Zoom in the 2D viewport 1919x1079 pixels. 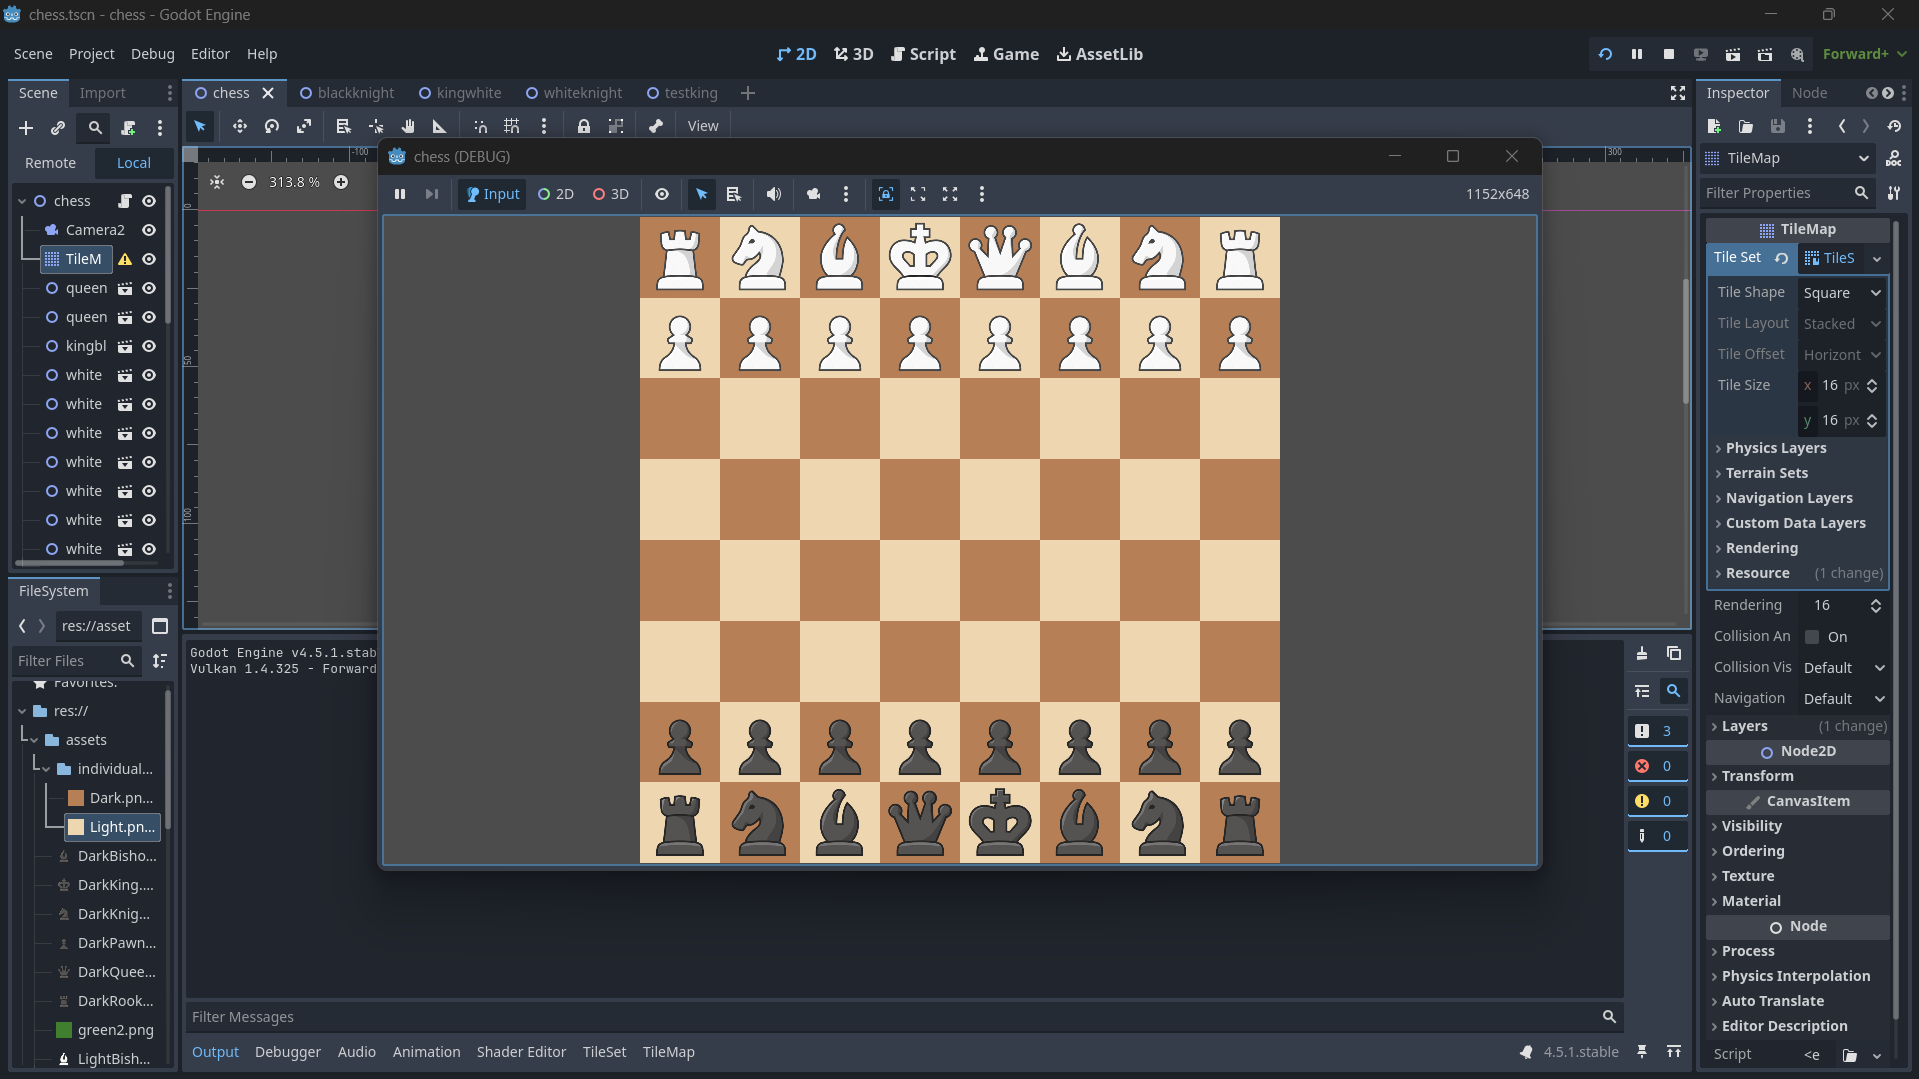[341, 182]
